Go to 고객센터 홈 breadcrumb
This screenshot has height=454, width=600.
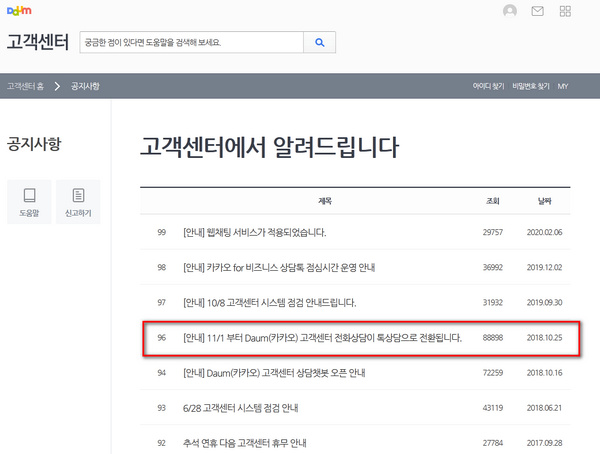25,86
